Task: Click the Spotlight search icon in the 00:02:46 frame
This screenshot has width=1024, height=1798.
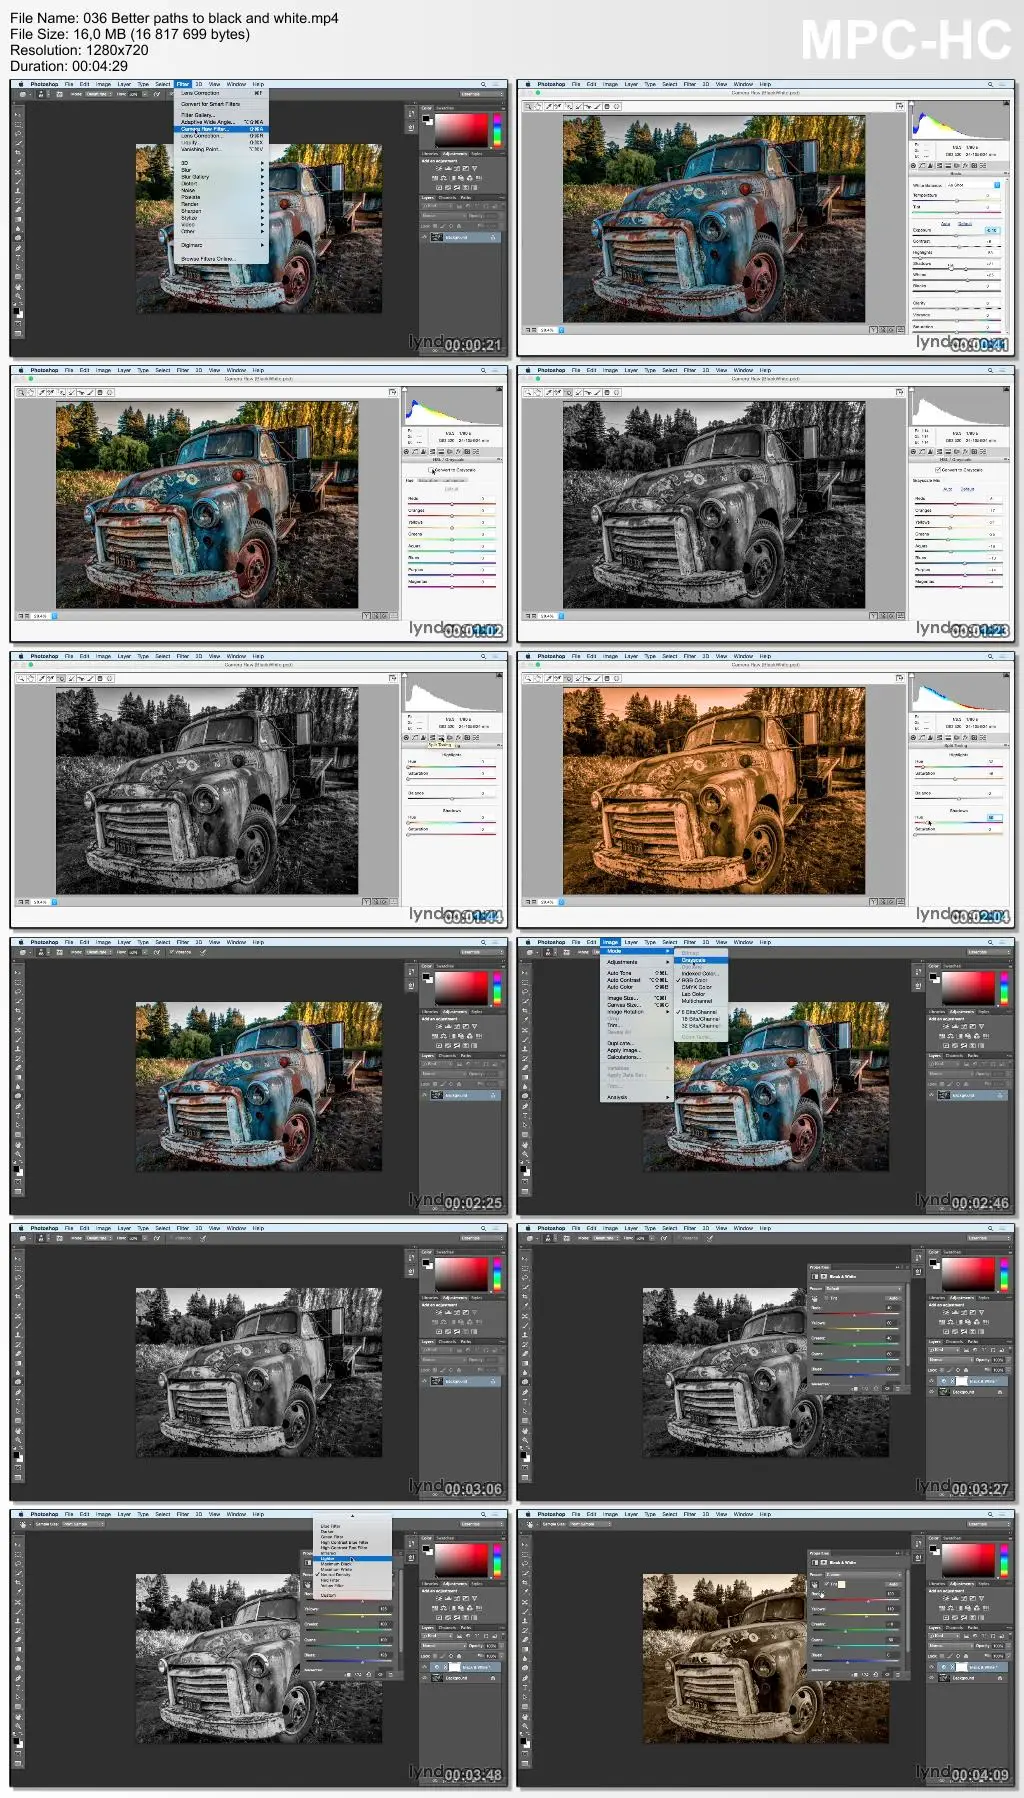Action: [x=990, y=942]
